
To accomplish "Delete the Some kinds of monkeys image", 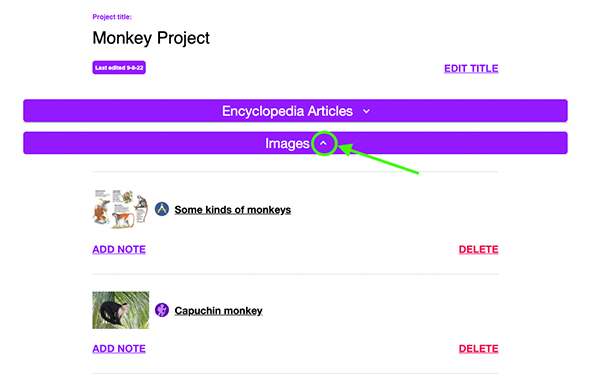I will click(478, 249).
